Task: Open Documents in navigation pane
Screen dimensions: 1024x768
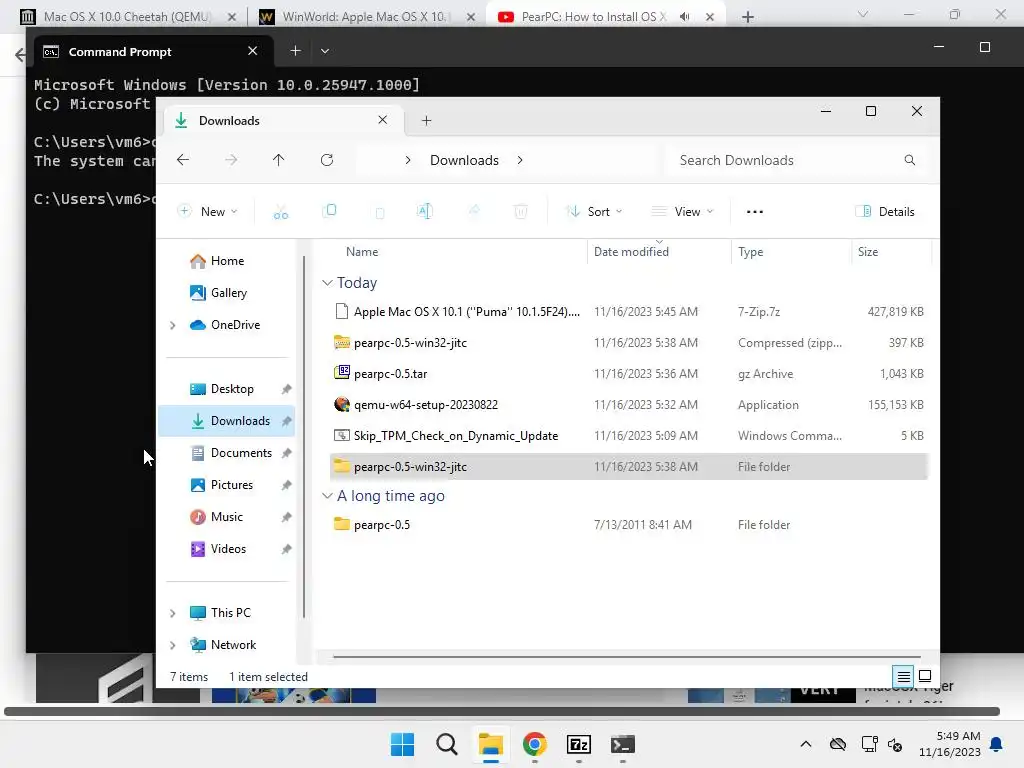Action: (x=227, y=453)
